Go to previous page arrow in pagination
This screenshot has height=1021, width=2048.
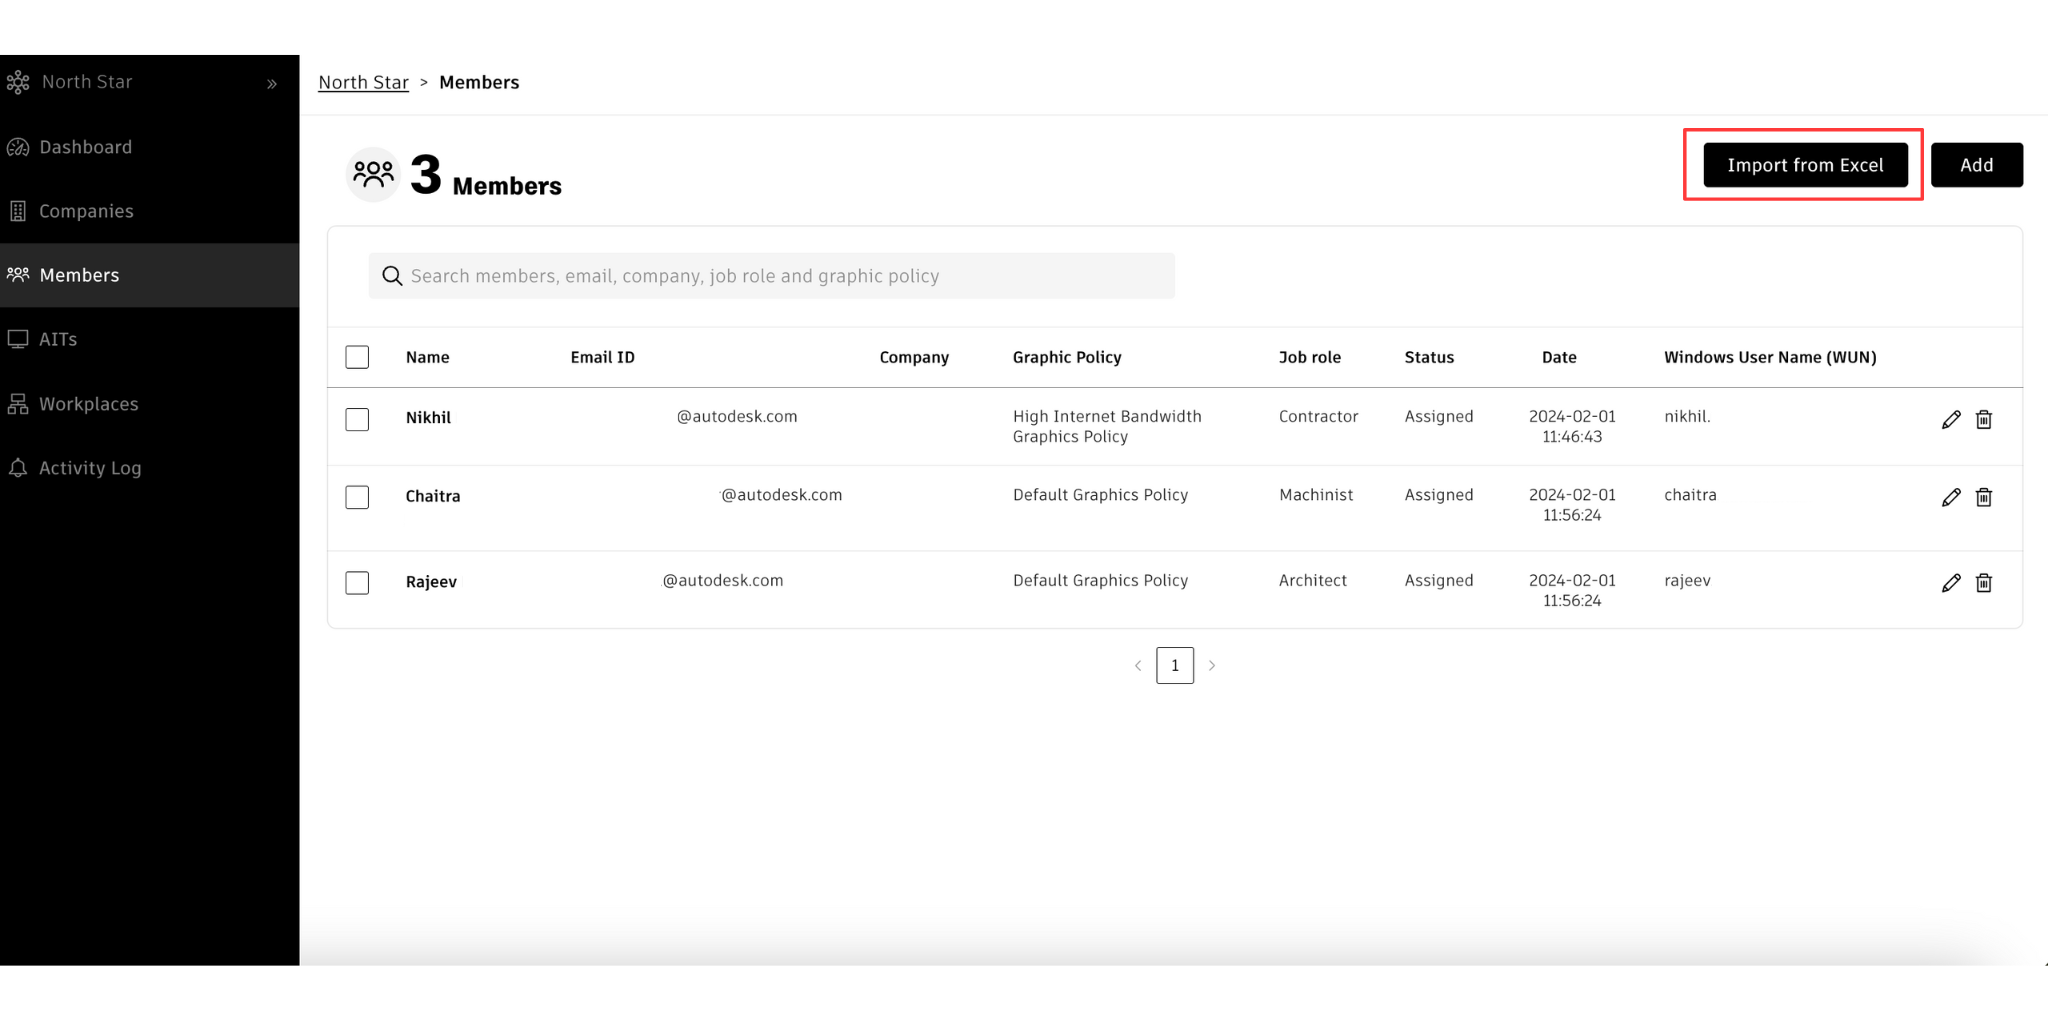point(1138,666)
